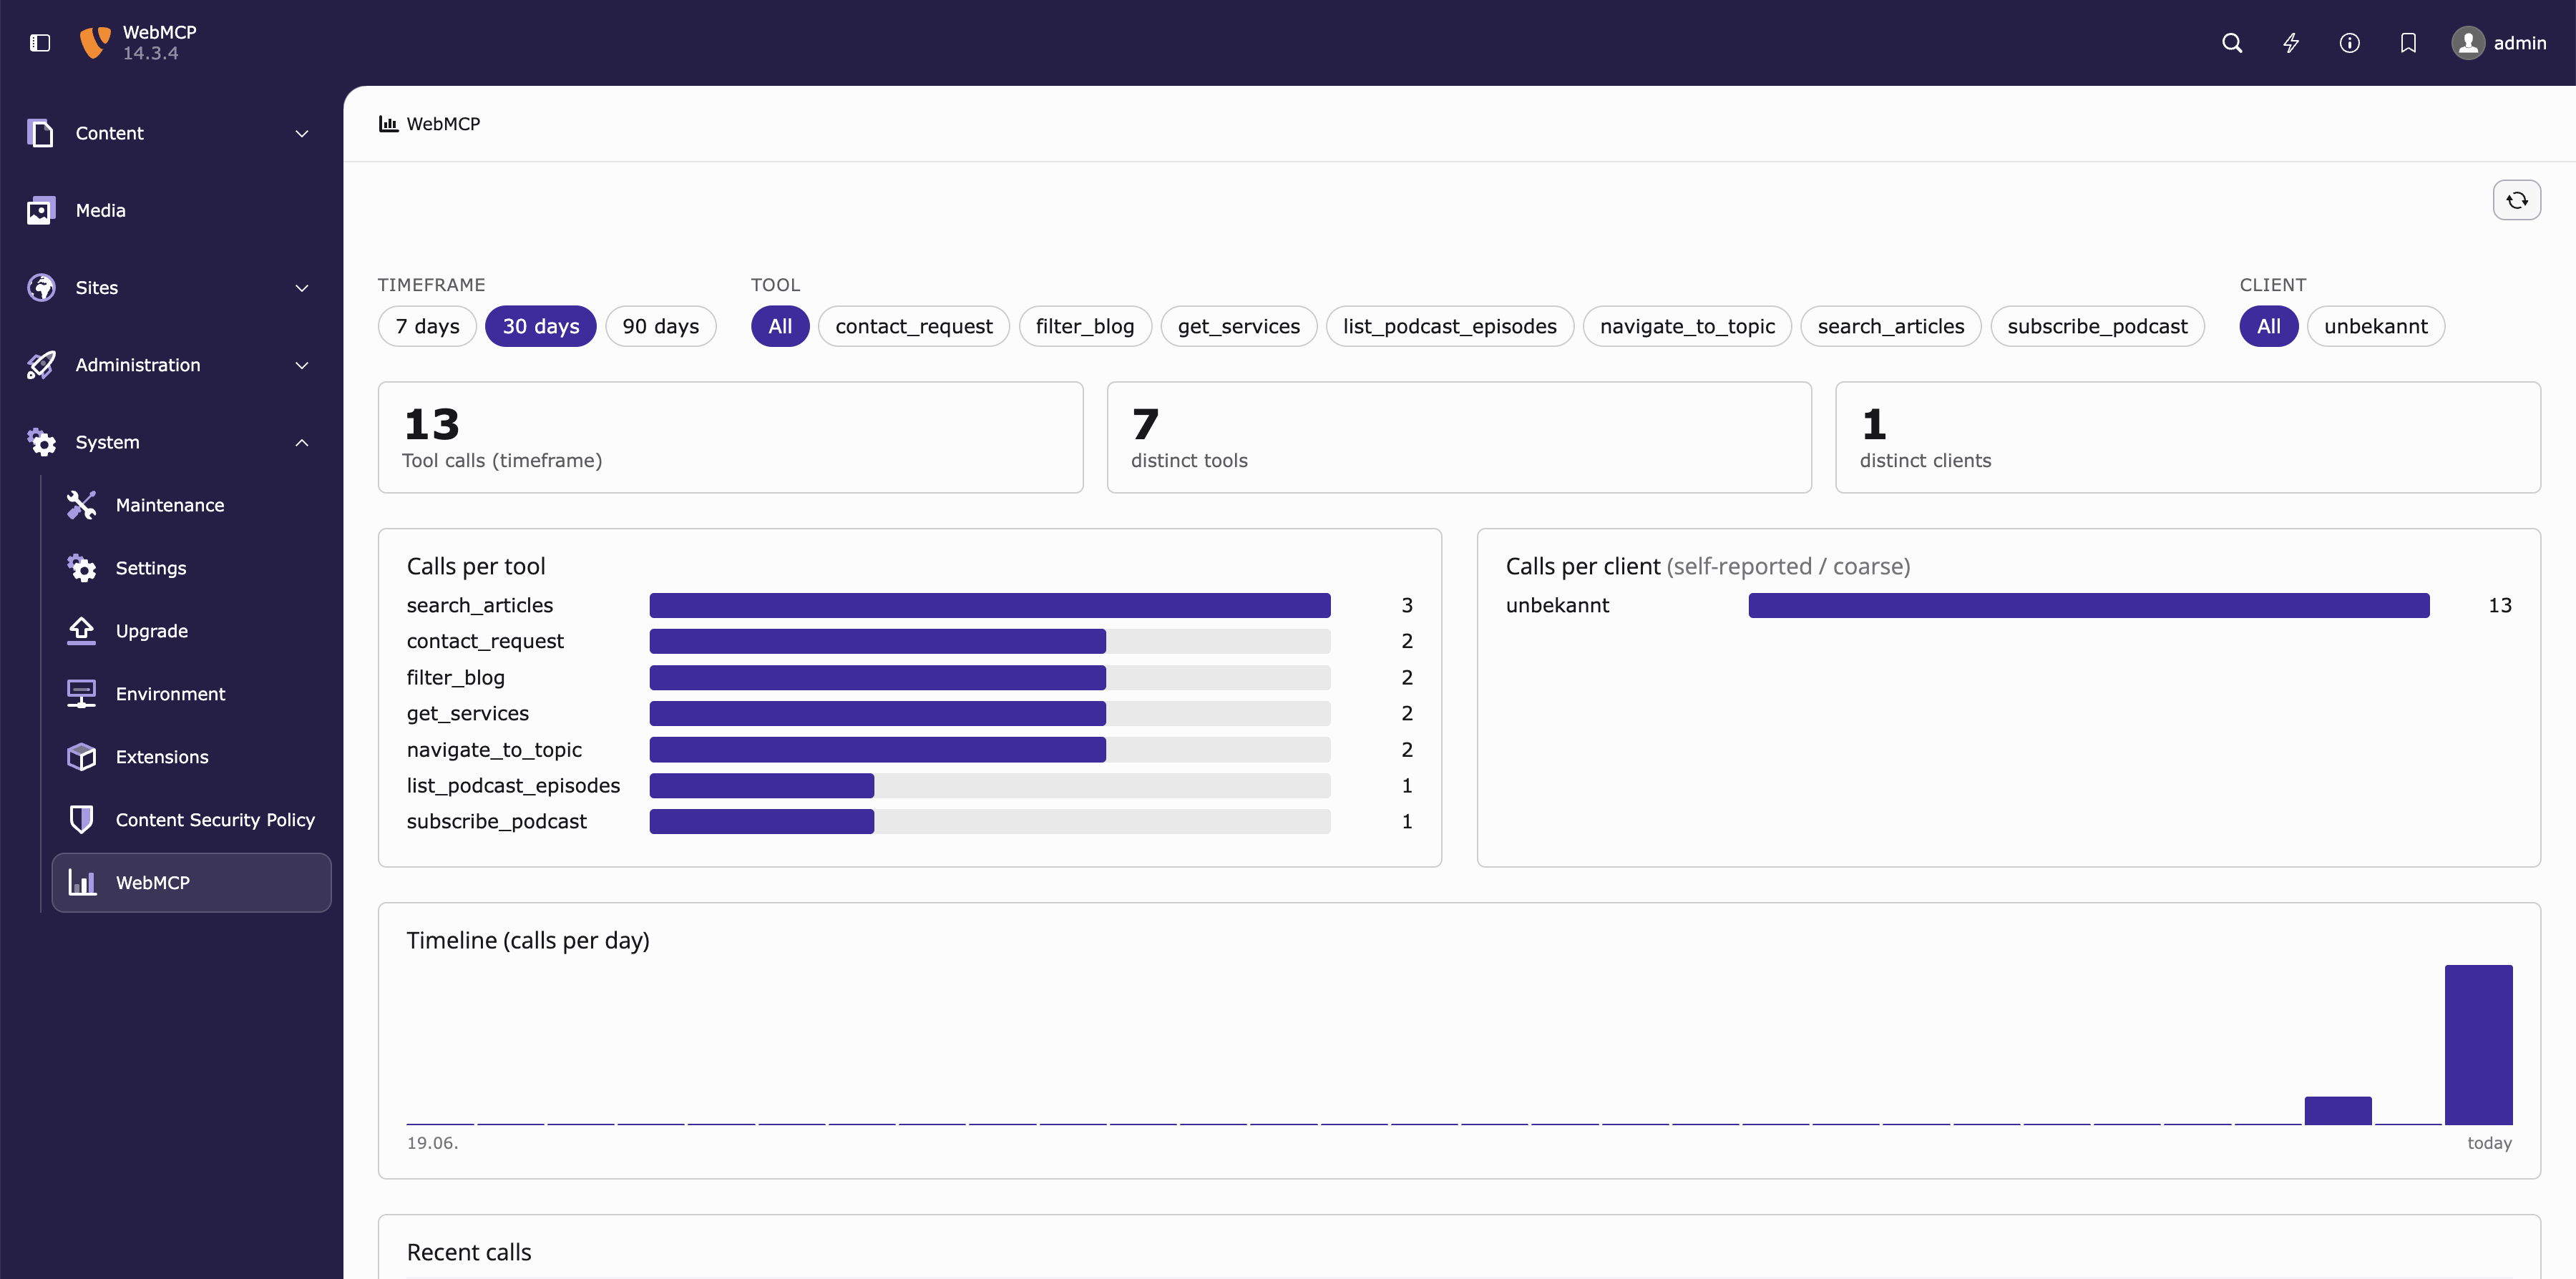The width and height of the screenshot is (2576, 1279).
Task: Click the Media module icon
Action: 41,210
